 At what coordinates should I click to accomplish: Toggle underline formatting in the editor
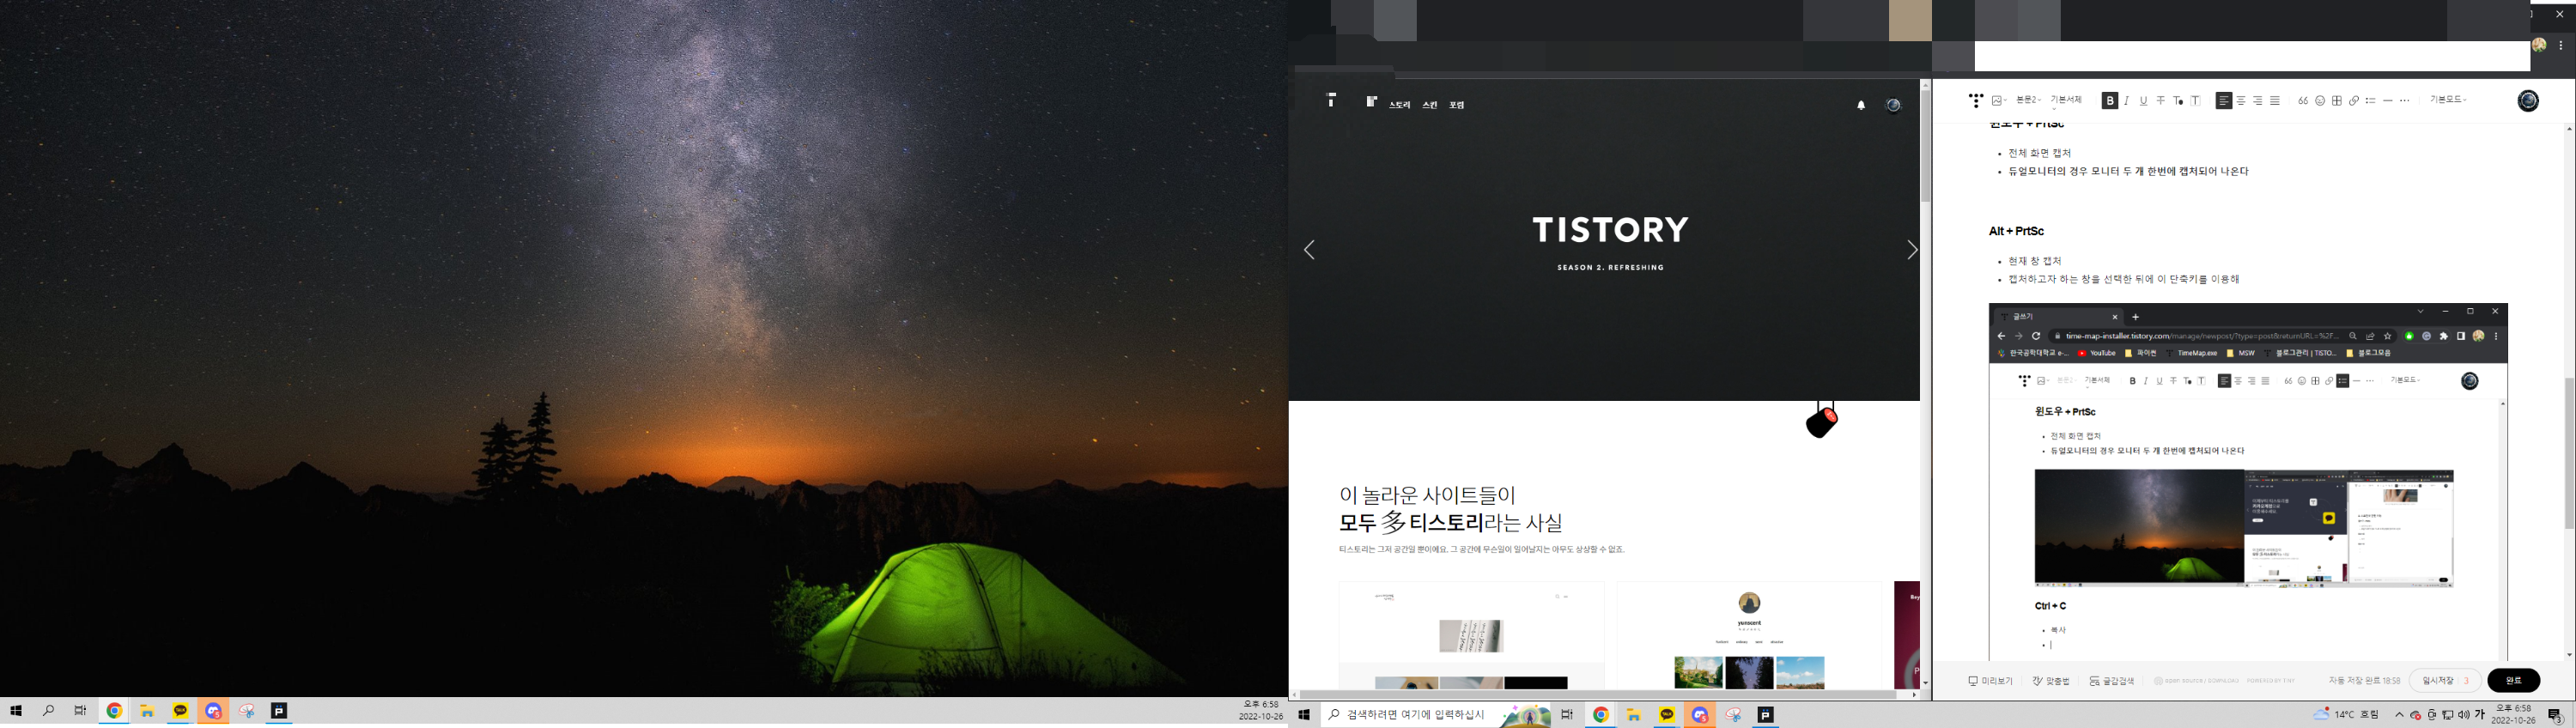tap(2143, 100)
